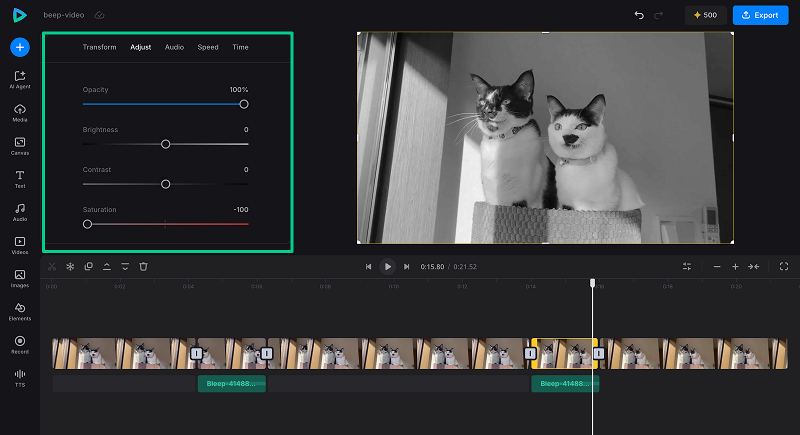Viewport: 800px width, 435px height.
Task: Click the cloud save status icon
Action: pyautogui.click(x=99, y=15)
